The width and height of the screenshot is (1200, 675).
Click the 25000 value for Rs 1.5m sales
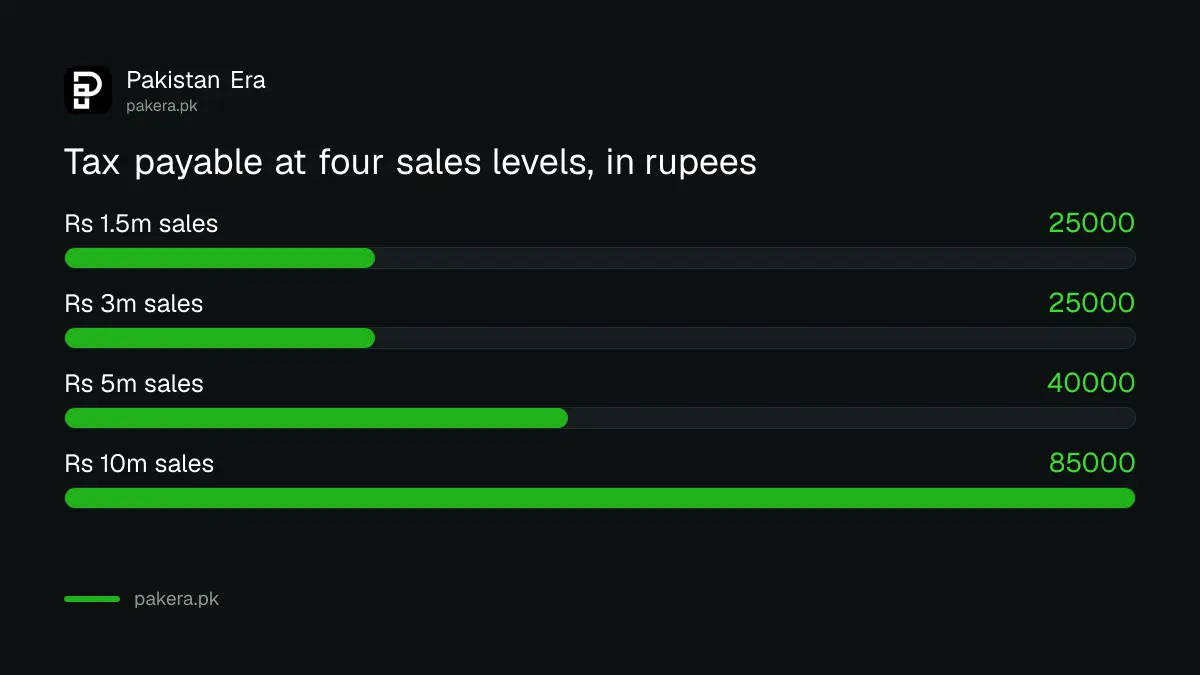click(1091, 223)
